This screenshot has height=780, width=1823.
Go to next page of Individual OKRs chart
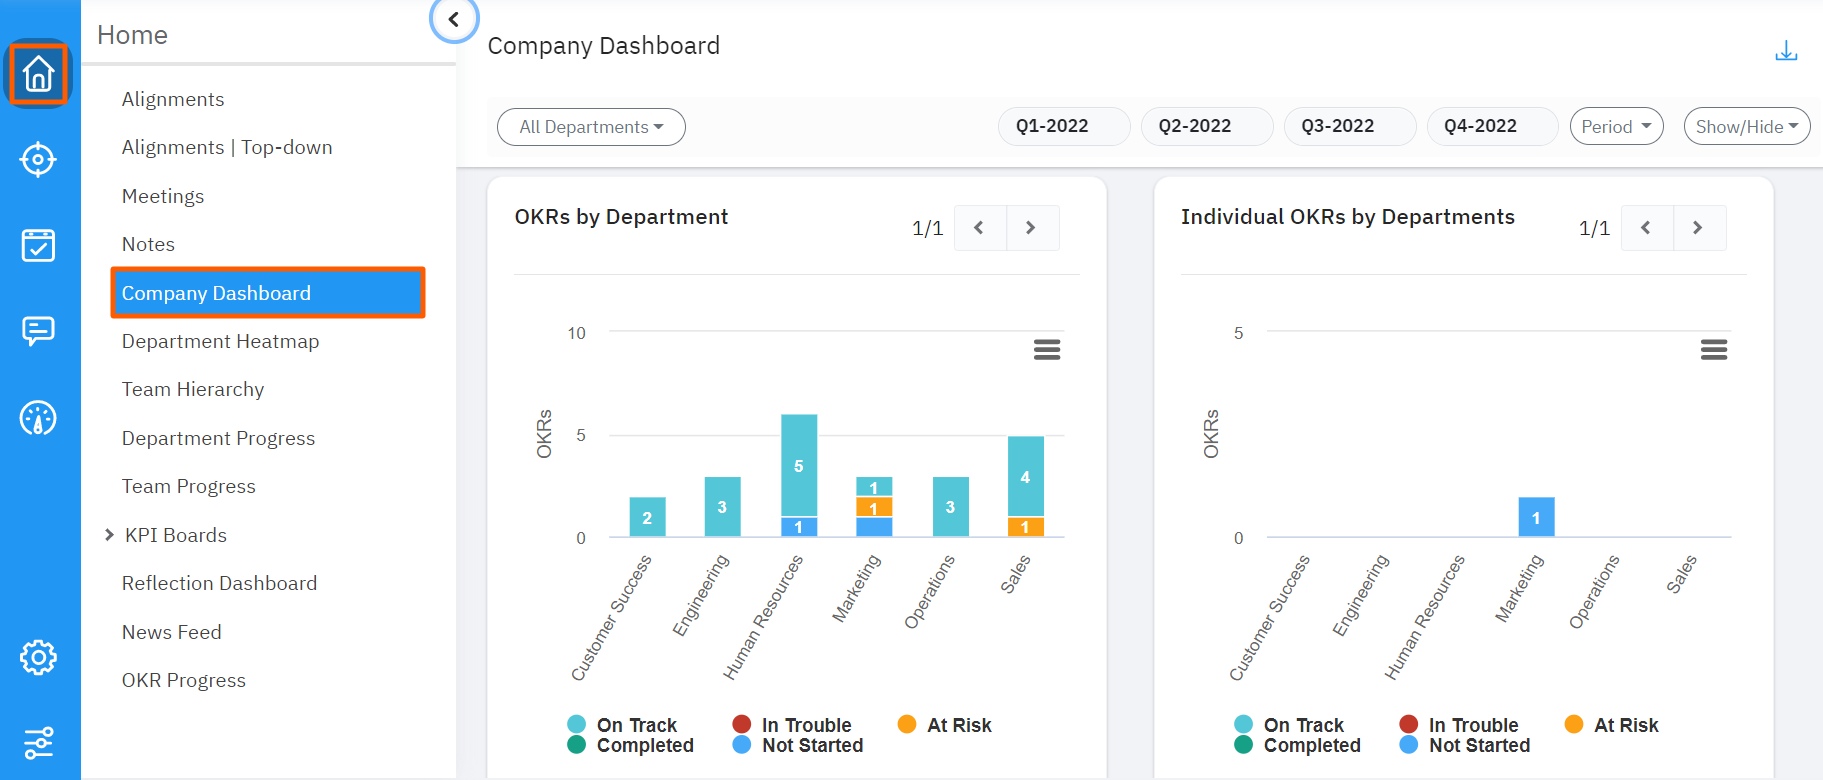1698,228
